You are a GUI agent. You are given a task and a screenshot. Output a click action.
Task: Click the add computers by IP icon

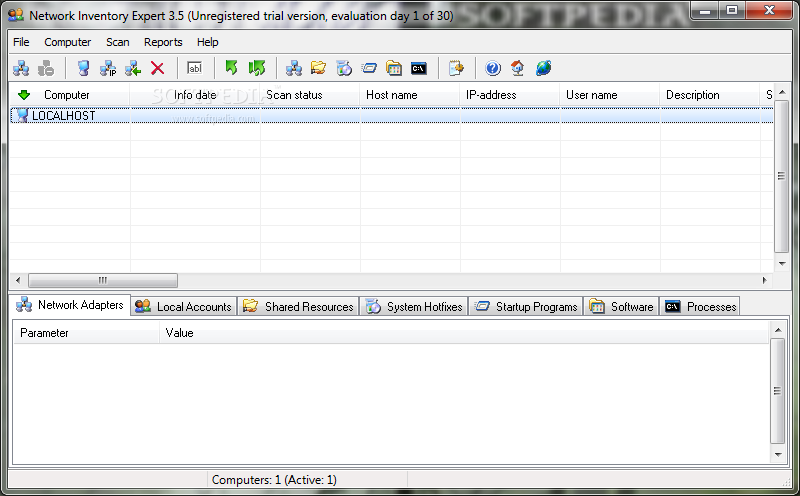point(108,68)
